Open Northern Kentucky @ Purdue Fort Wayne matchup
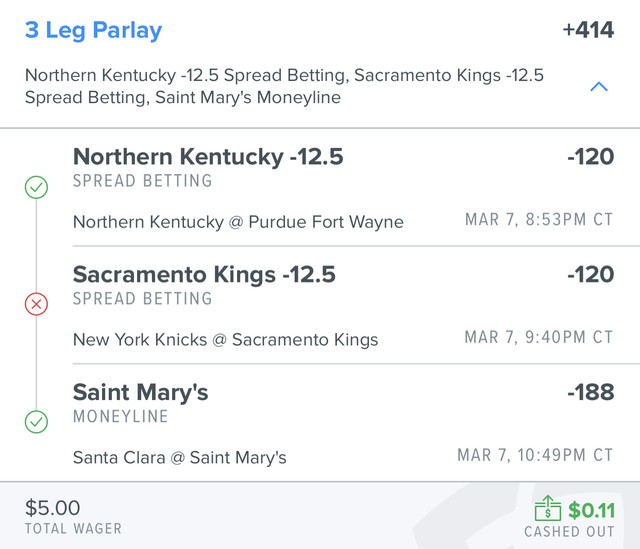Screen dimensions: 640x549 pyautogui.click(x=238, y=222)
